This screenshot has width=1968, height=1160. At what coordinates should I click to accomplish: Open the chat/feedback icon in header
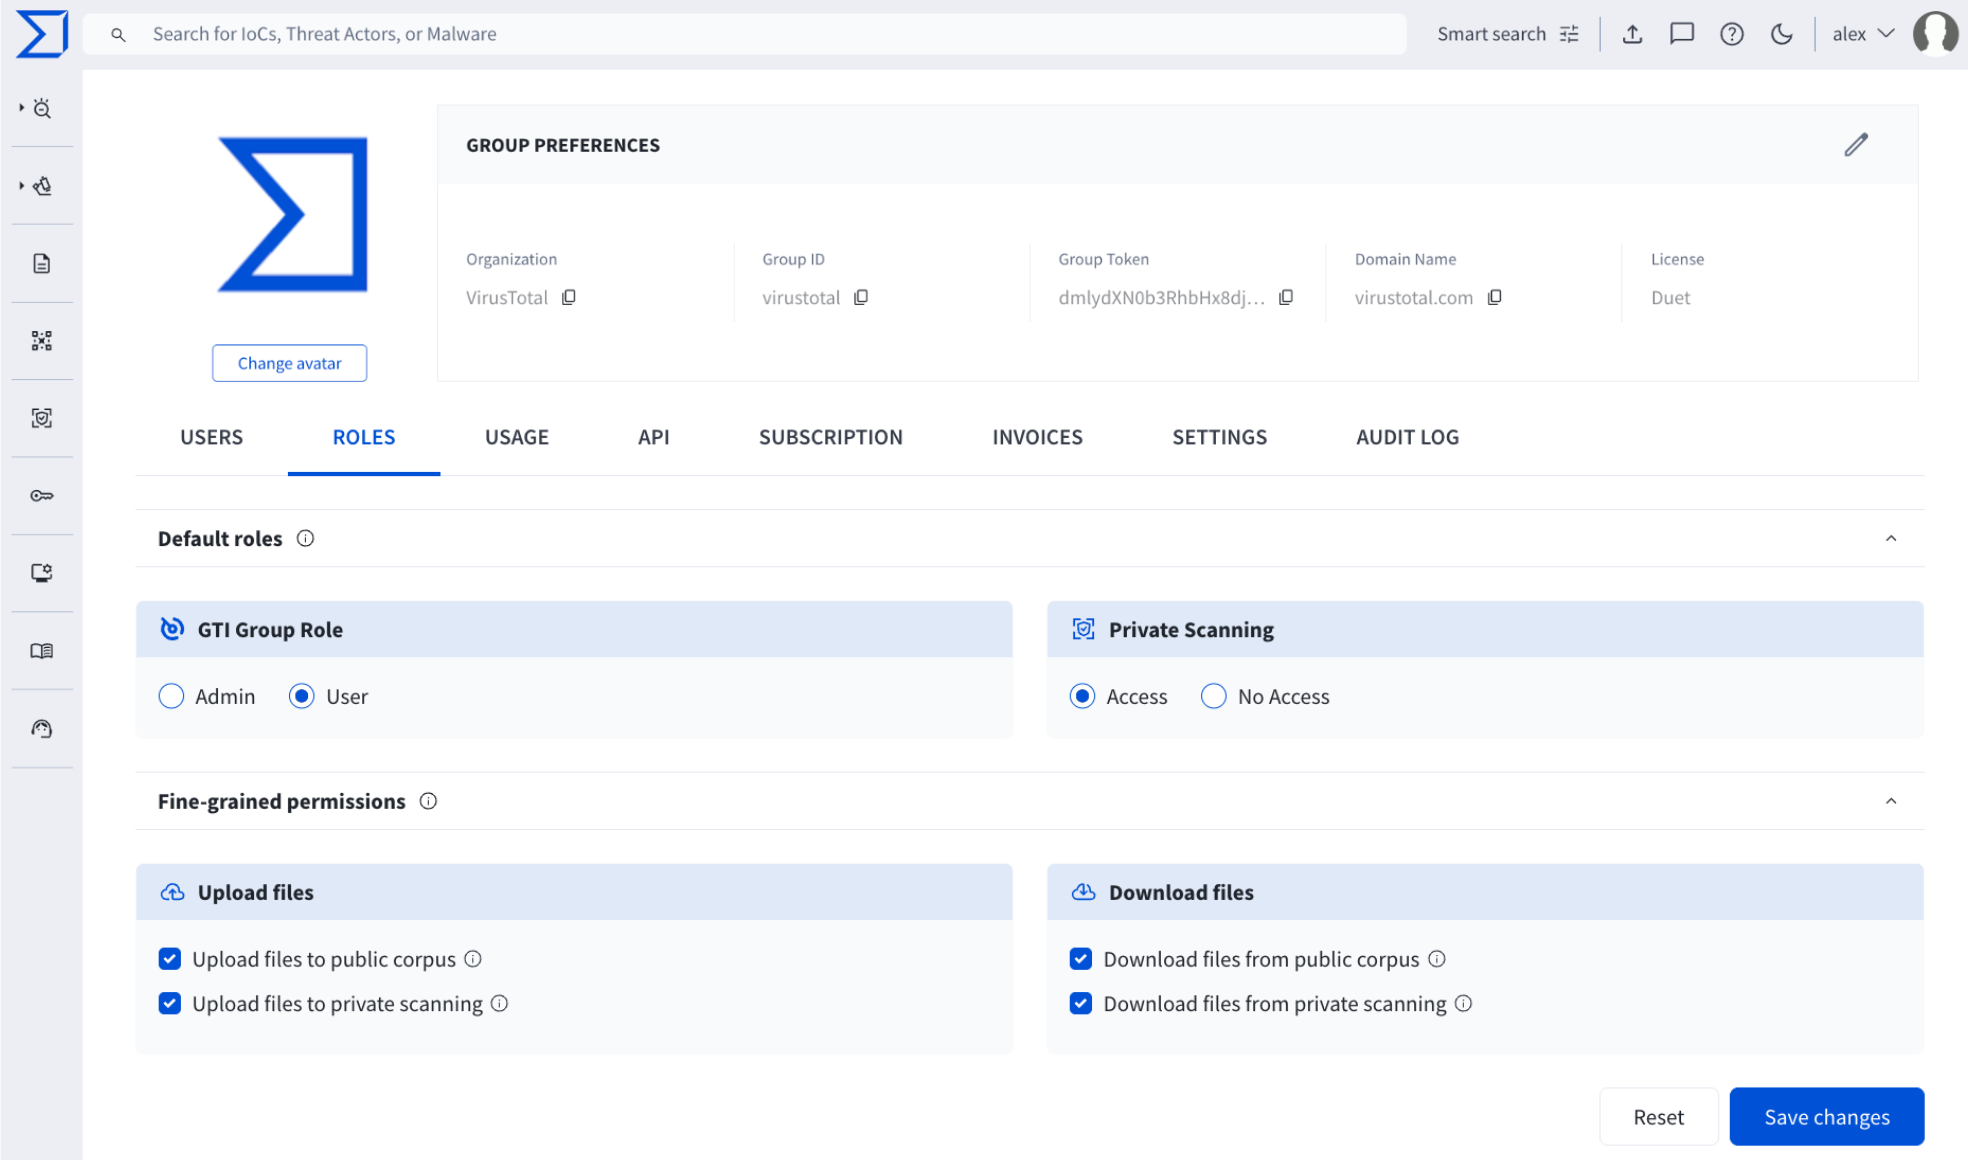tap(1682, 34)
